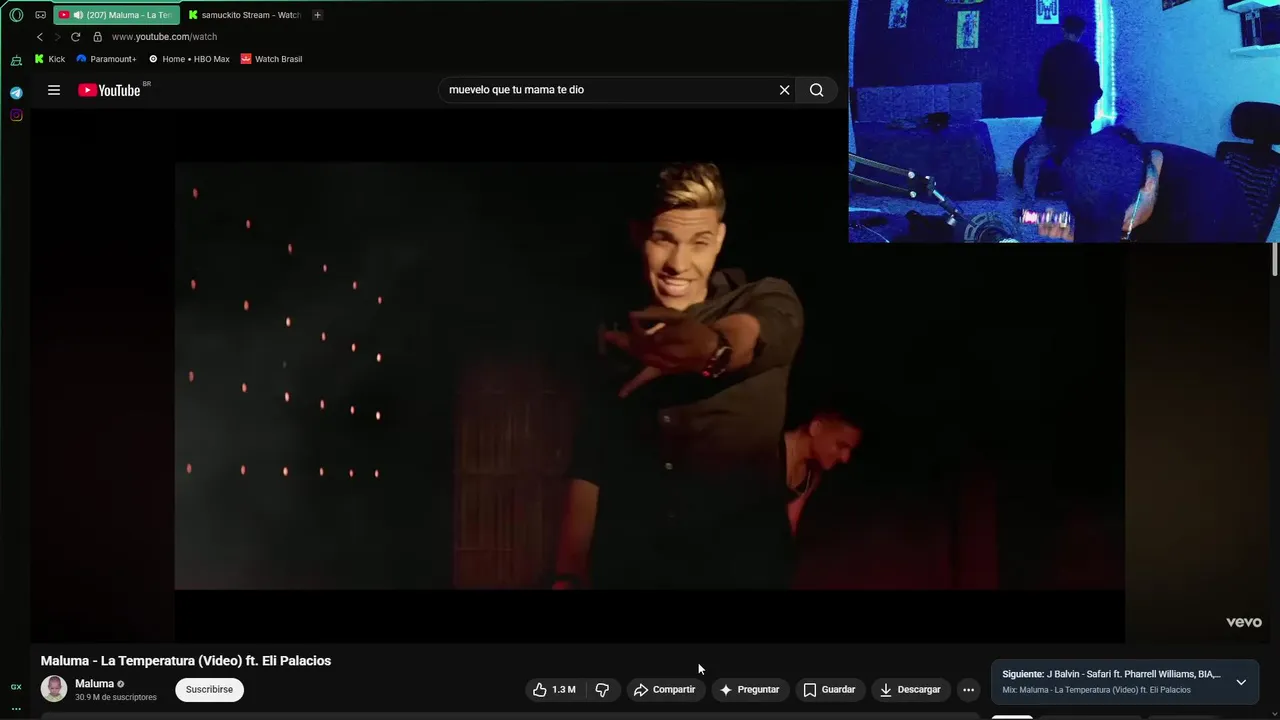
Task: Open the Kick bookmark
Action: (x=50, y=59)
